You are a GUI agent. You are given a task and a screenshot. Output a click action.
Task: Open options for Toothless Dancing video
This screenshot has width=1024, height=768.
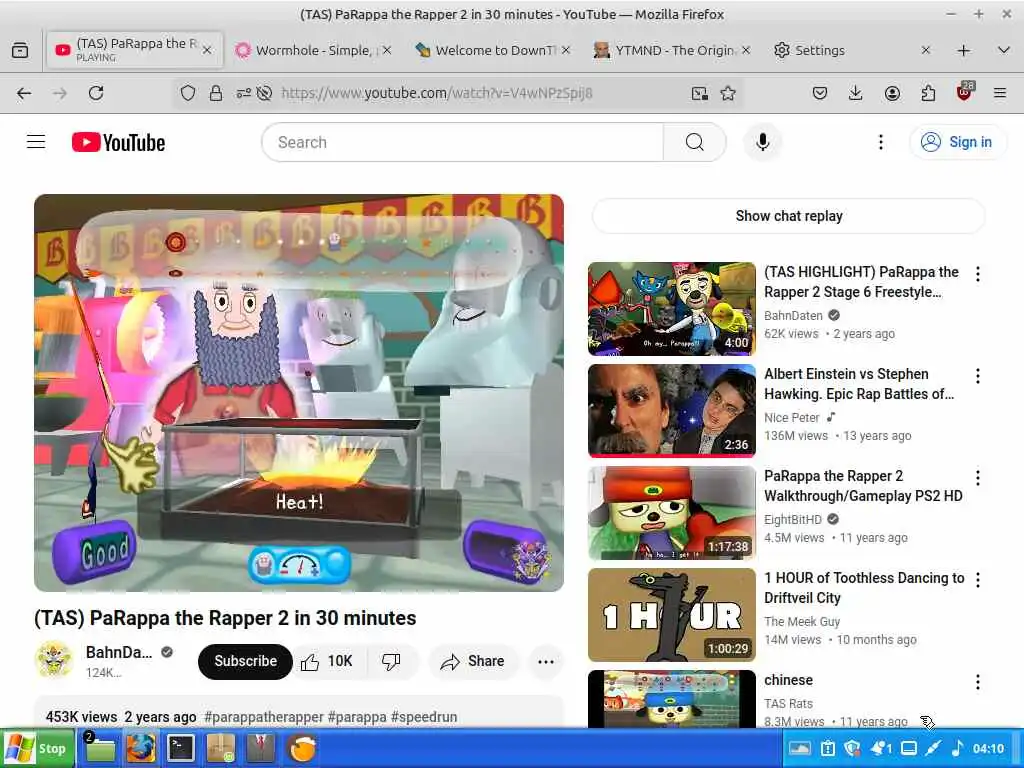pos(978,580)
